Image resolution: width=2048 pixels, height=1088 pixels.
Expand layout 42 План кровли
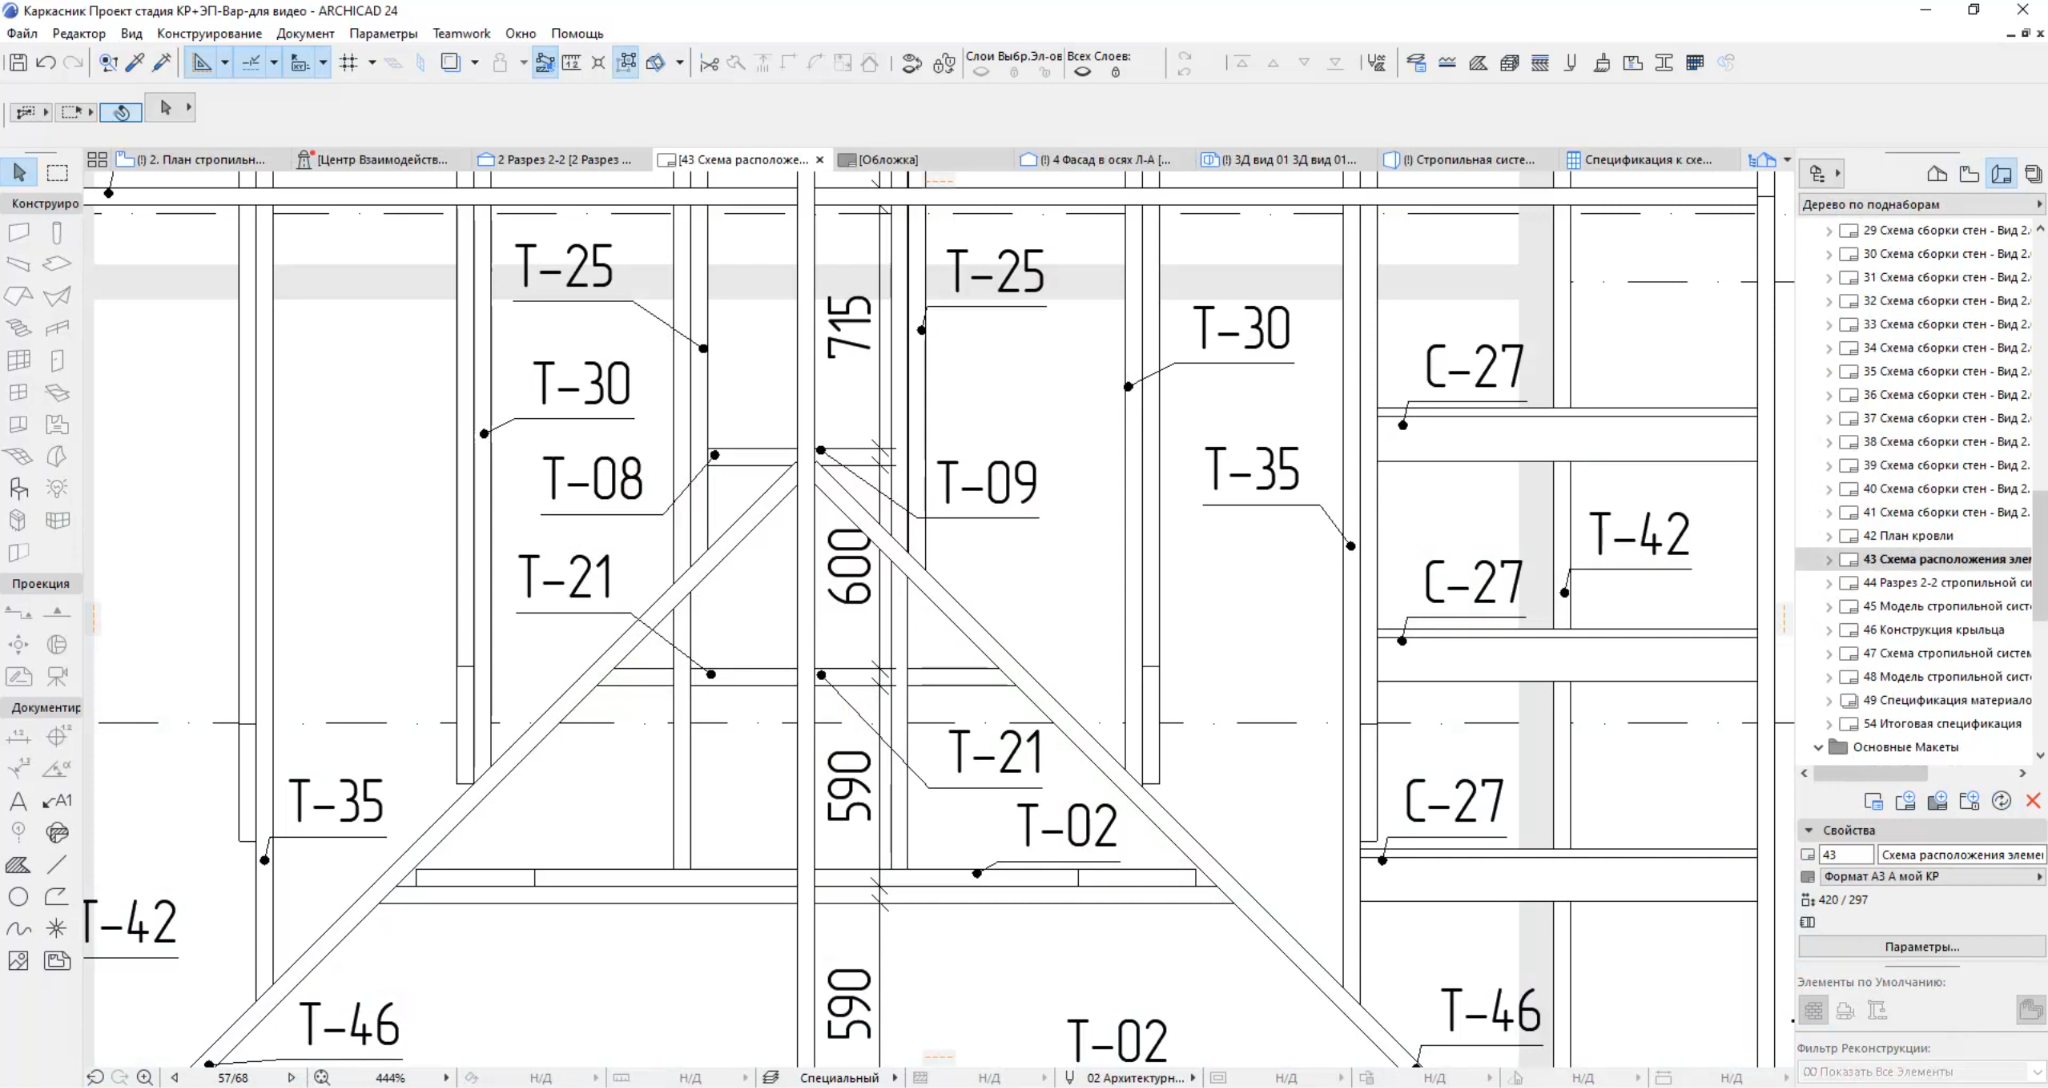1829,537
